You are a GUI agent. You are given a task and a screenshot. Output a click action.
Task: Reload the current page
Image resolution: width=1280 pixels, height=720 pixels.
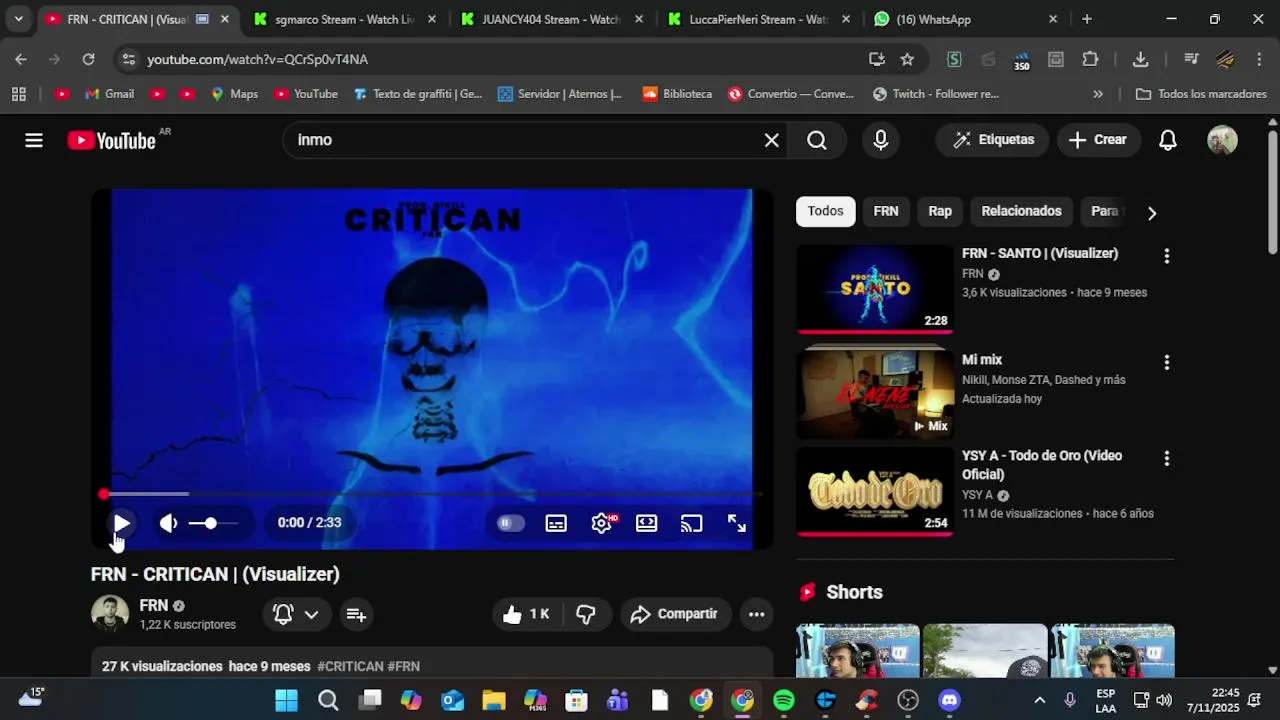tap(88, 59)
